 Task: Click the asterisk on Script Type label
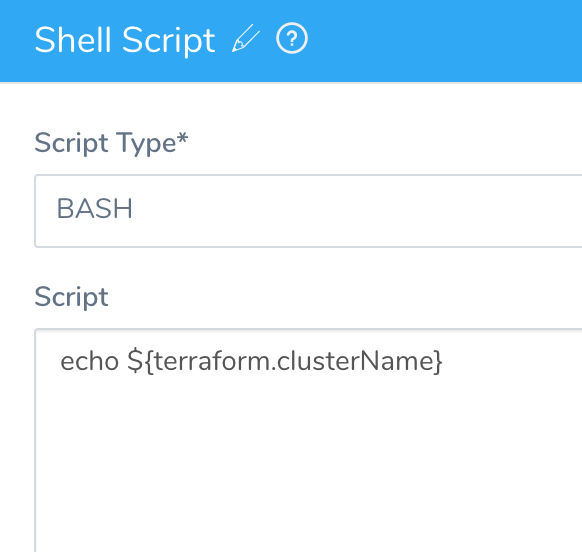pos(182,138)
